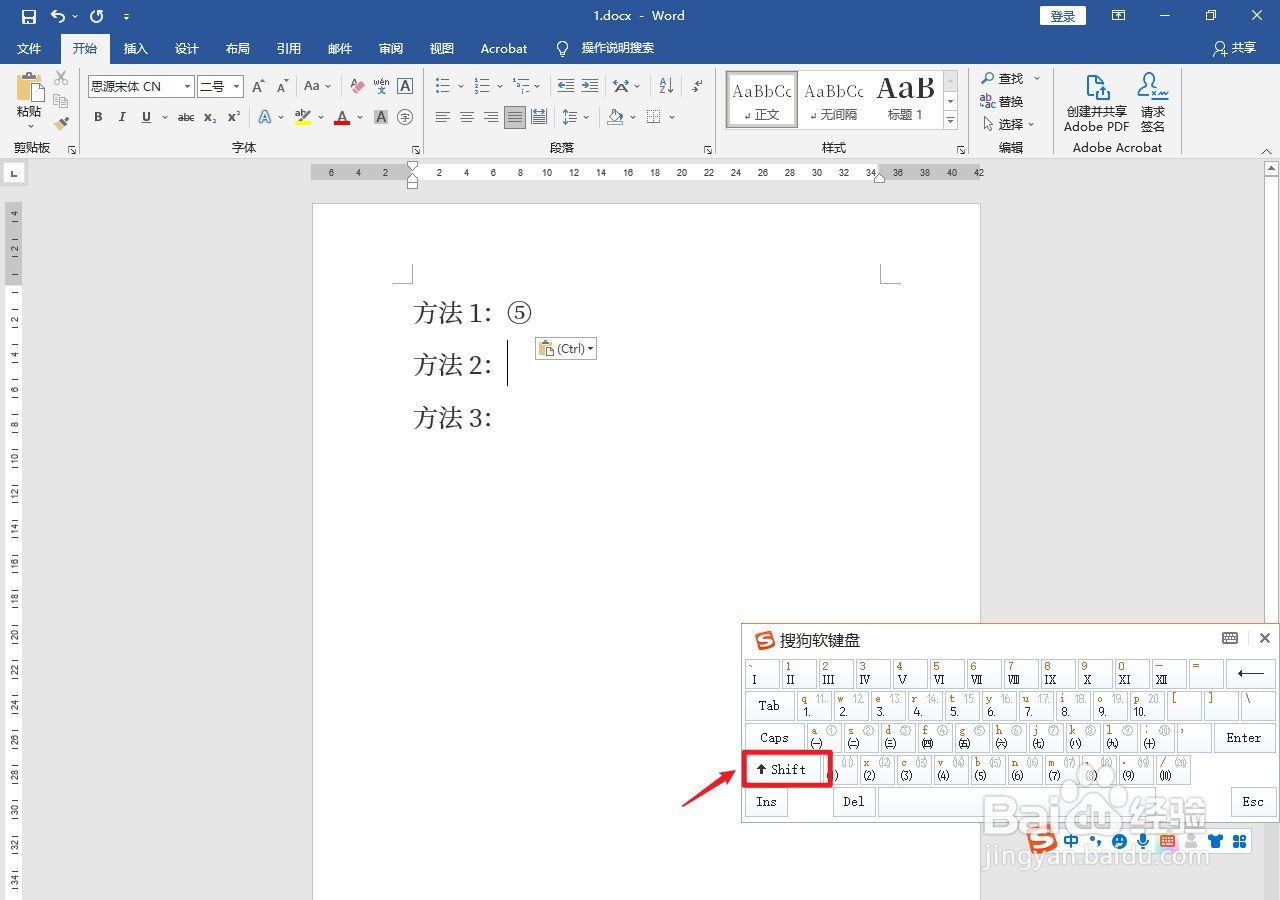Toggle superscript formatting
1280x900 pixels.
(235, 117)
